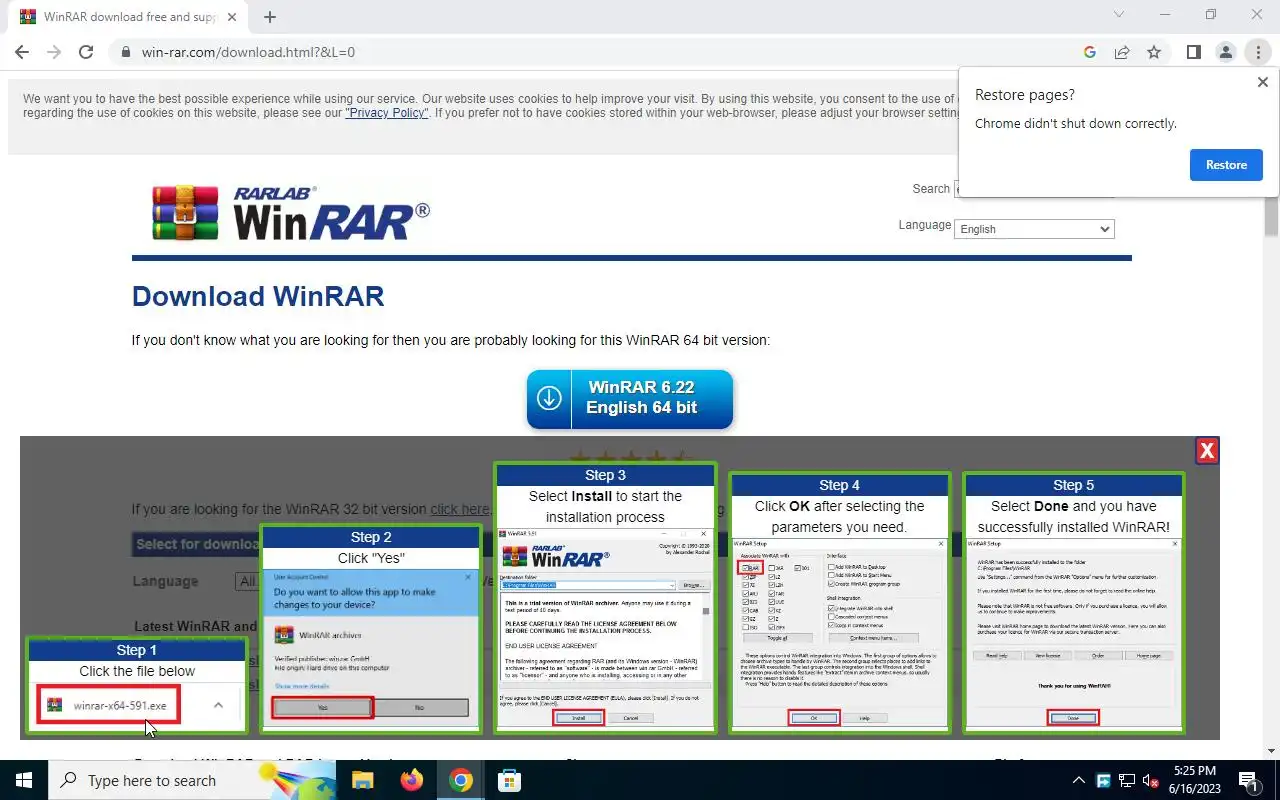This screenshot has height=800, width=1280.
Task: Open File Explorer from taskbar
Action: 362,780
